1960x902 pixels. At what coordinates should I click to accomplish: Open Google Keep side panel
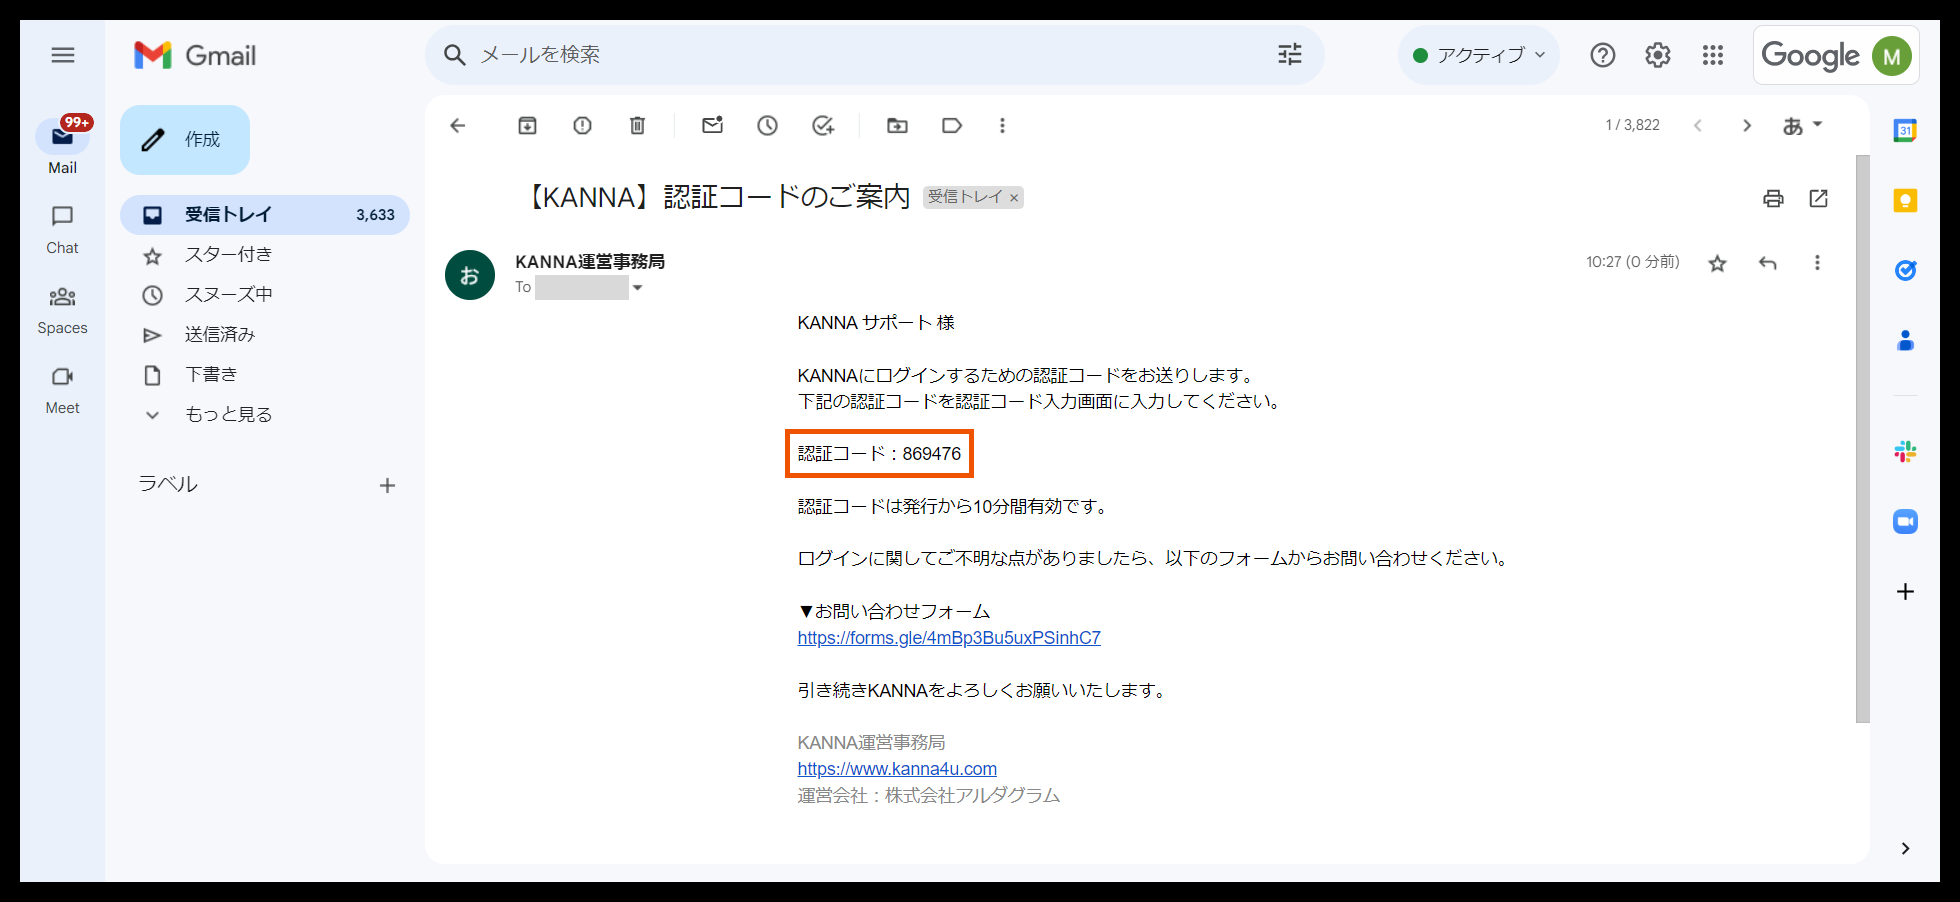point(1905,201)
